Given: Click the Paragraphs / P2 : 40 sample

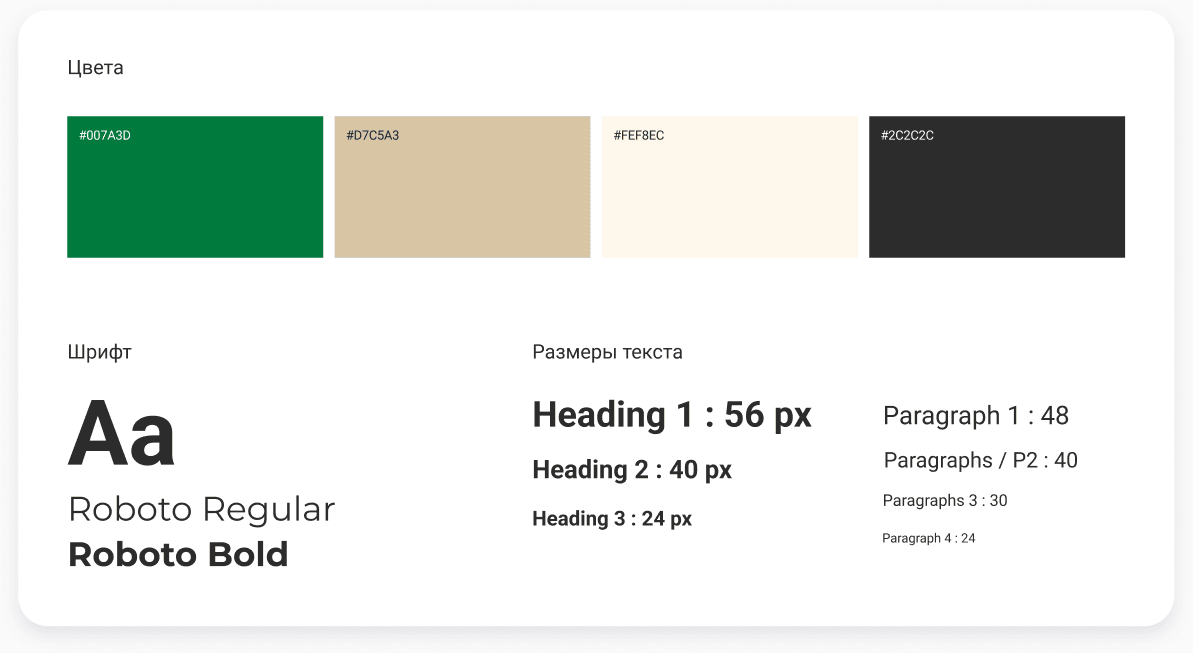Looking at the screenshot, I should [x=981, y=460].
